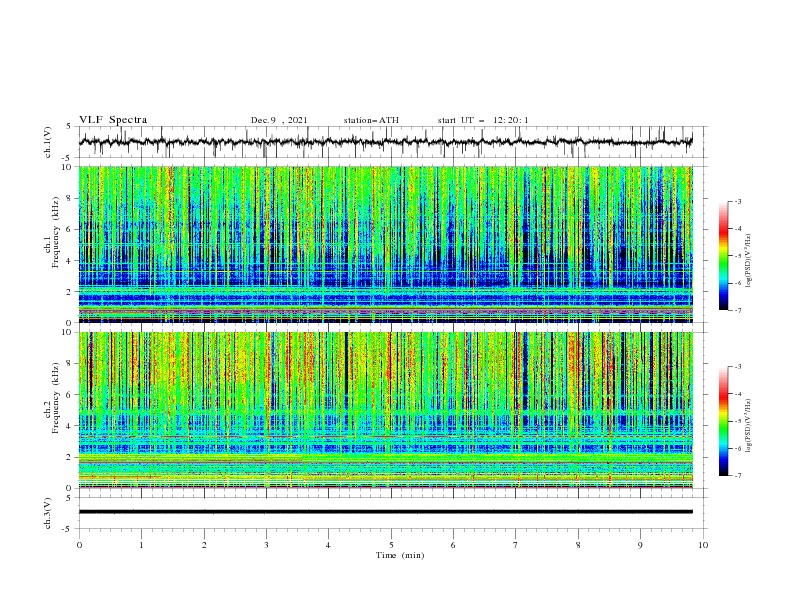
Task: Click the ch.3 flat black waveform trace
Action: (385, 512)
